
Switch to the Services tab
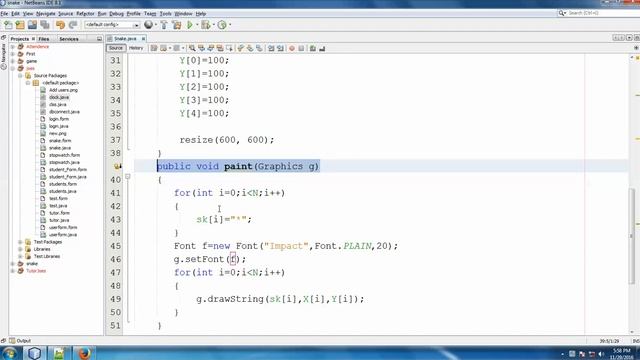point(69,39)
